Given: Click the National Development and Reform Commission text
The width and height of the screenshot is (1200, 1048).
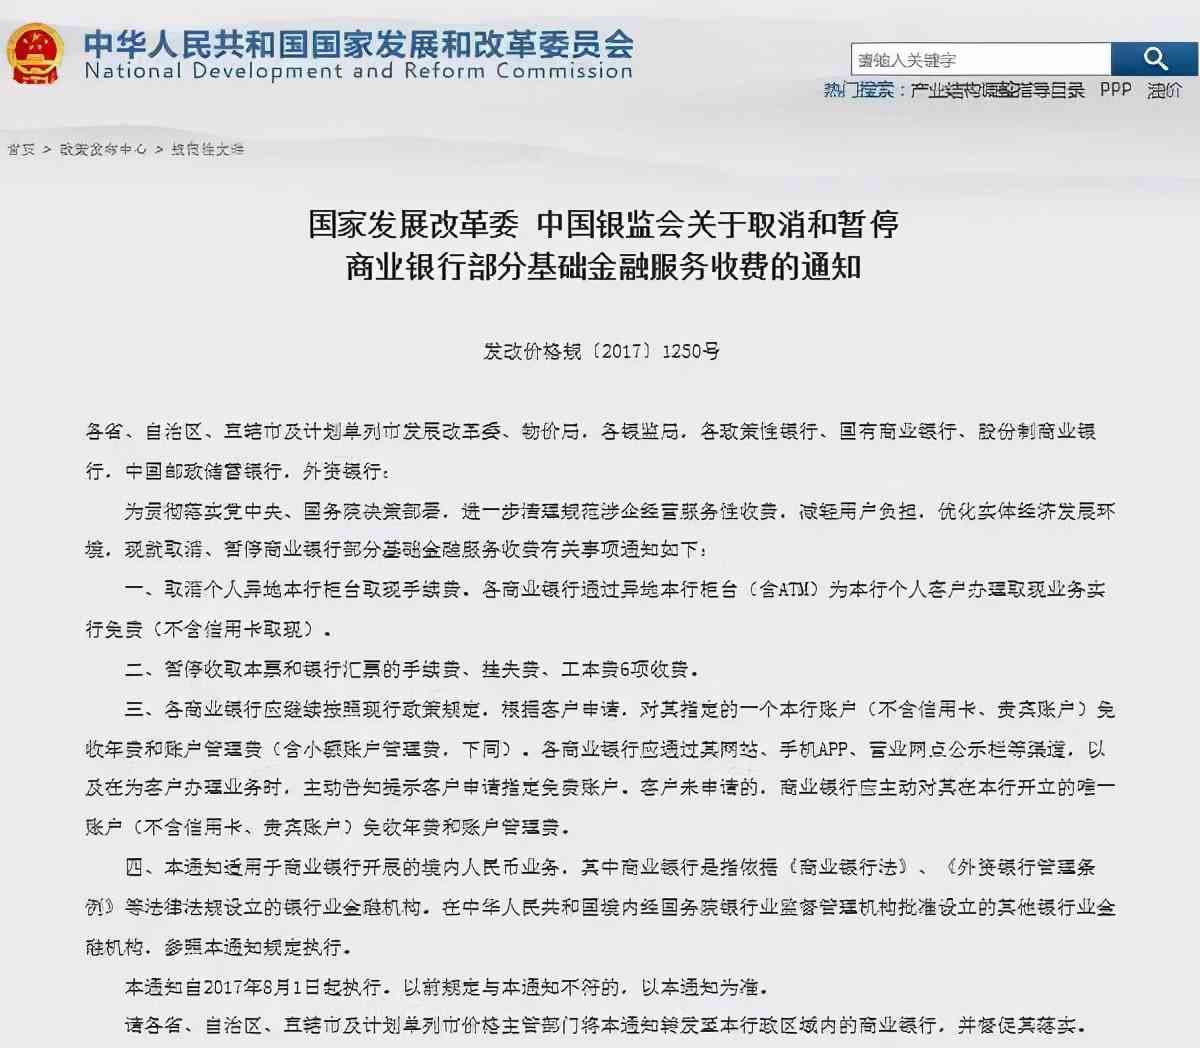Looking at the screenshot, I should pos(358,71).
